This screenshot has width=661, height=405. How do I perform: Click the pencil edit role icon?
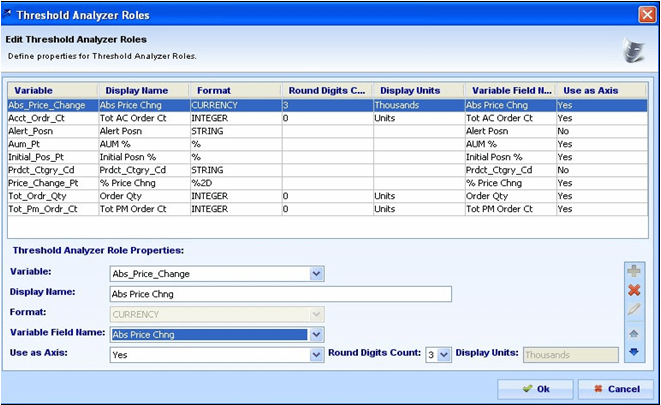point(634,310)
